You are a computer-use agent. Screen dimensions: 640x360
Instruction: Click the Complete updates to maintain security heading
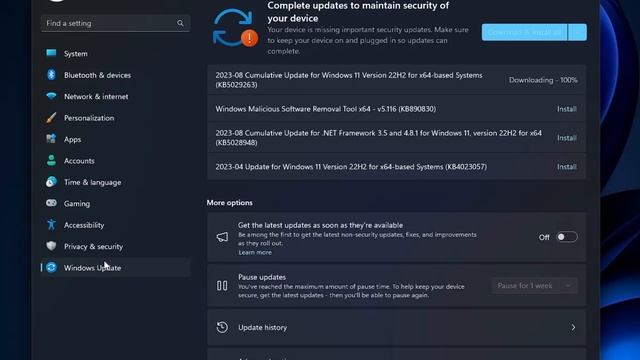pyautogui.click(x=358, y=12)
